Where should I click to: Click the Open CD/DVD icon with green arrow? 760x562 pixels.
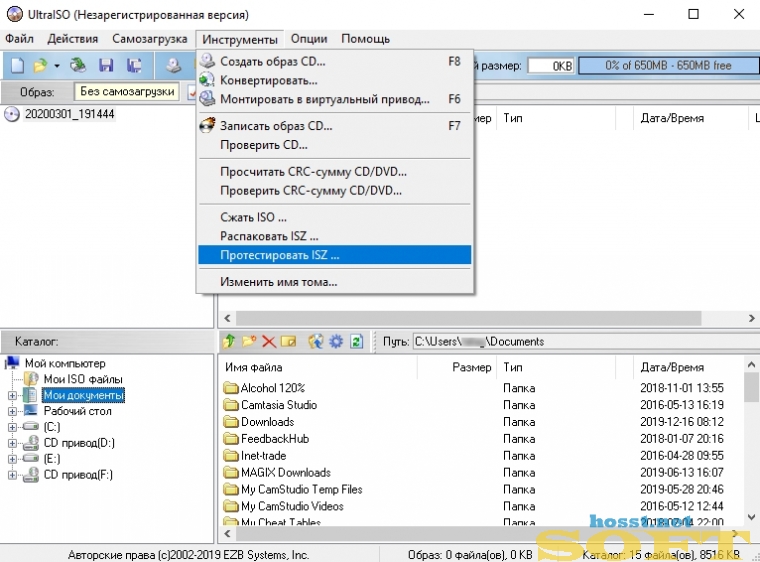coord(78,65)
